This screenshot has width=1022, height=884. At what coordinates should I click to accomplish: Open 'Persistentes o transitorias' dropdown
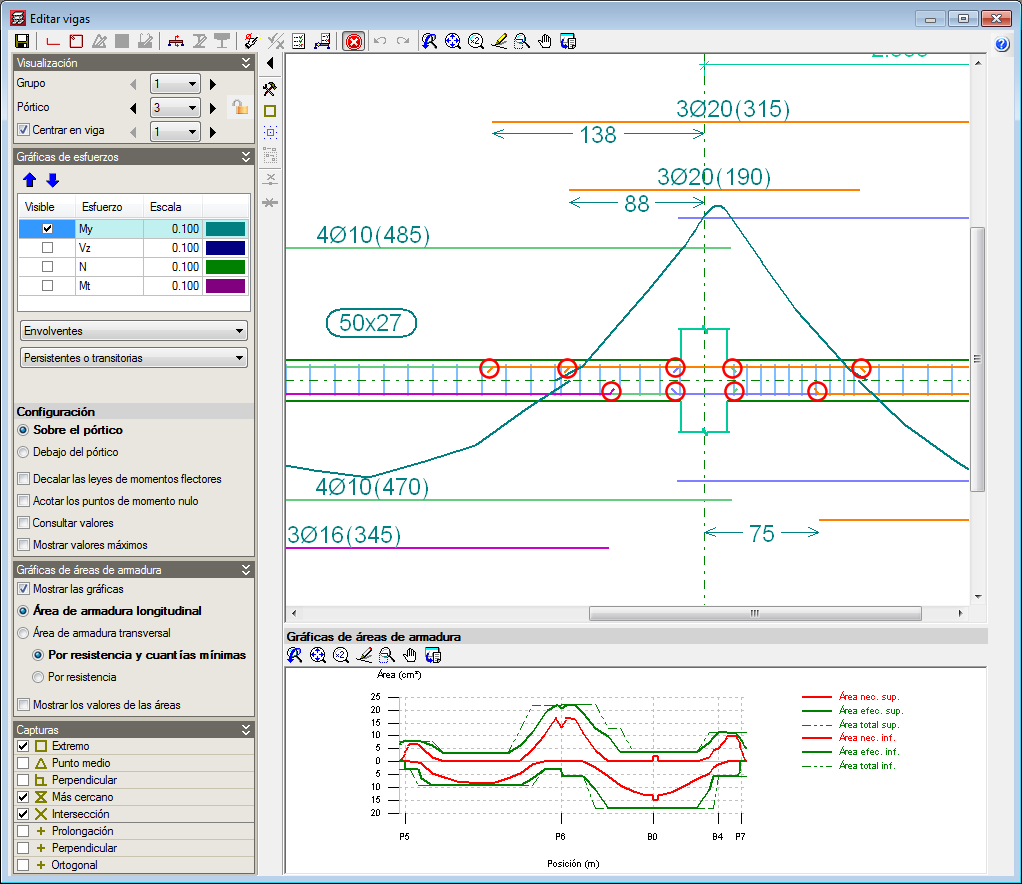point(133,358)
